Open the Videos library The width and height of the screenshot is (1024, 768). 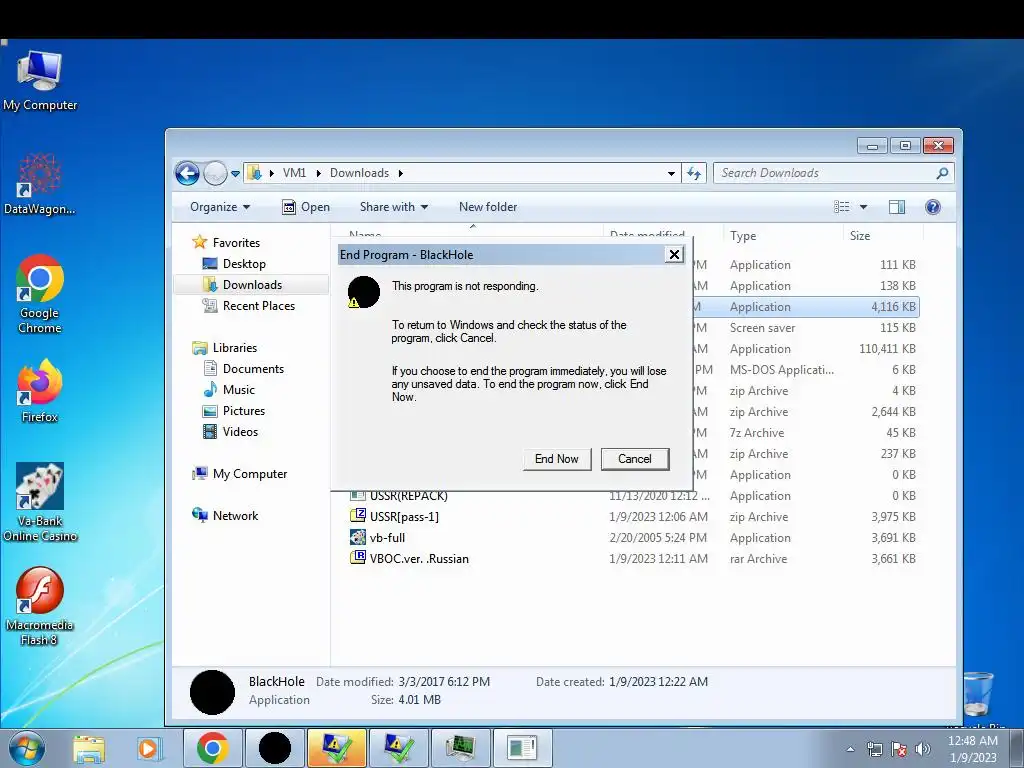231,432
